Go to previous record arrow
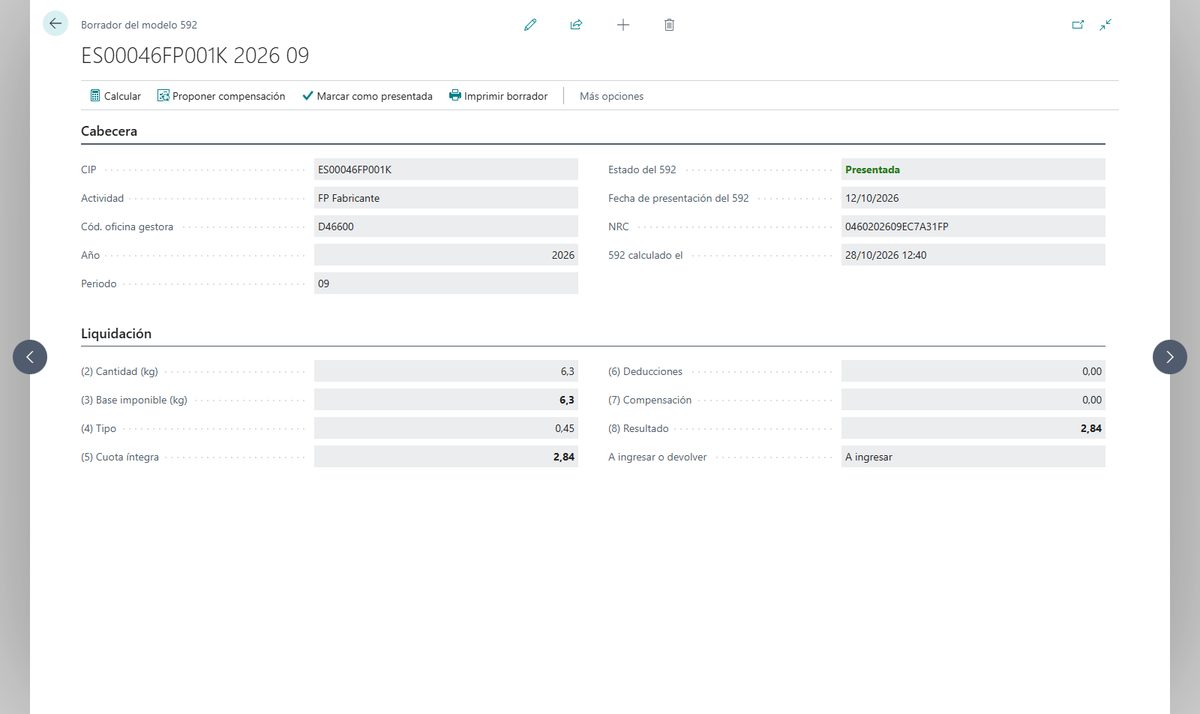The image size is (1200, 714). point(30,357)
